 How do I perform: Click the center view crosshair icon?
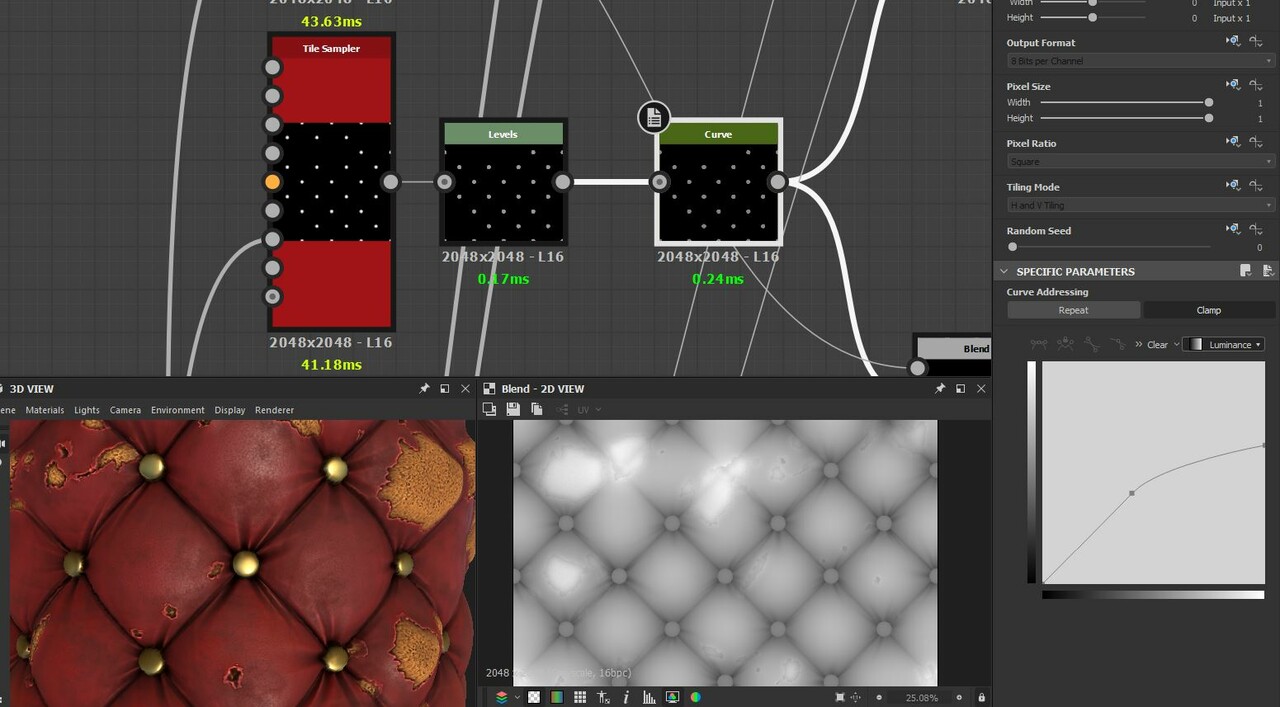(856, 697)
